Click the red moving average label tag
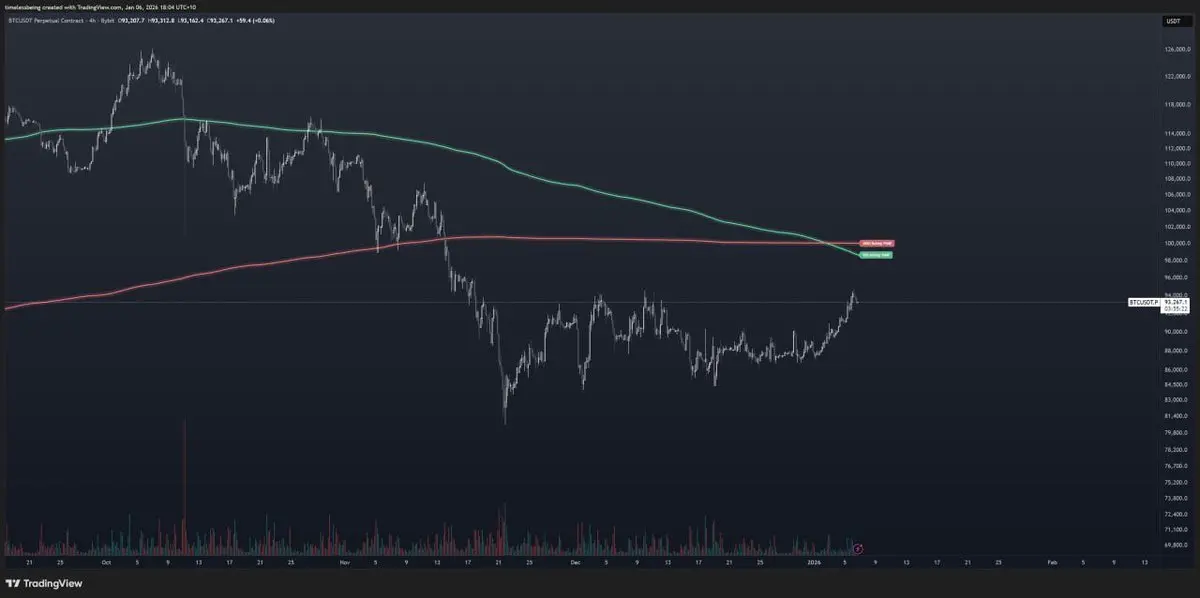 [877, 243]
